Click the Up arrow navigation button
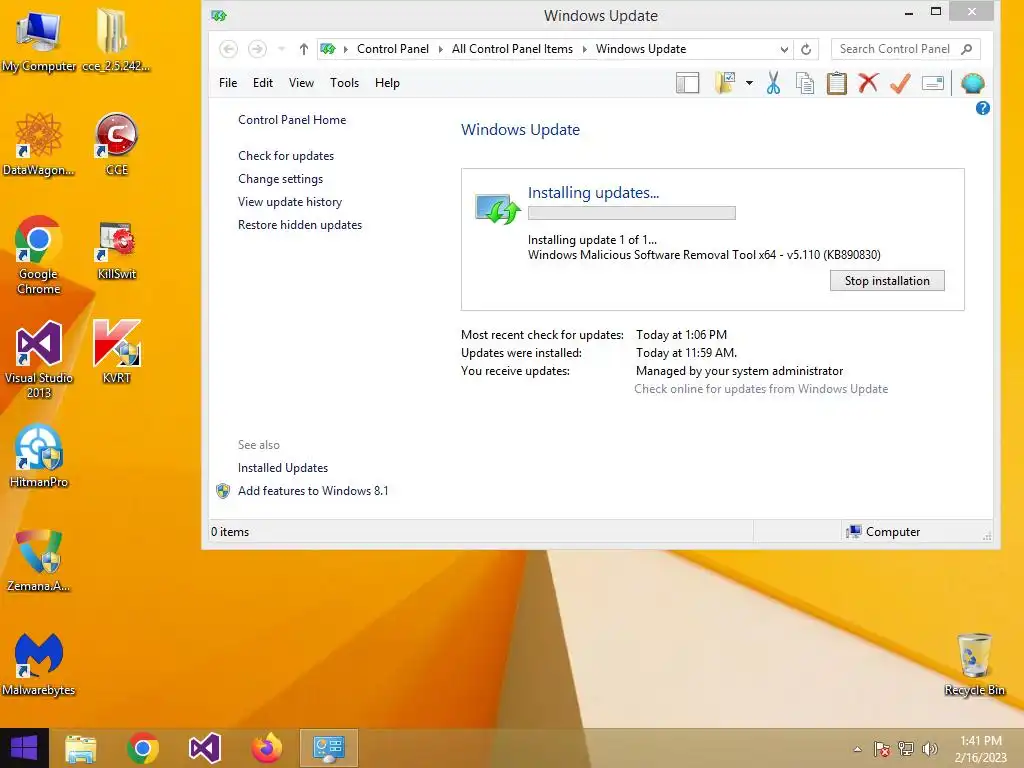Screen dimensions: 1024x768 coord(304,49)
